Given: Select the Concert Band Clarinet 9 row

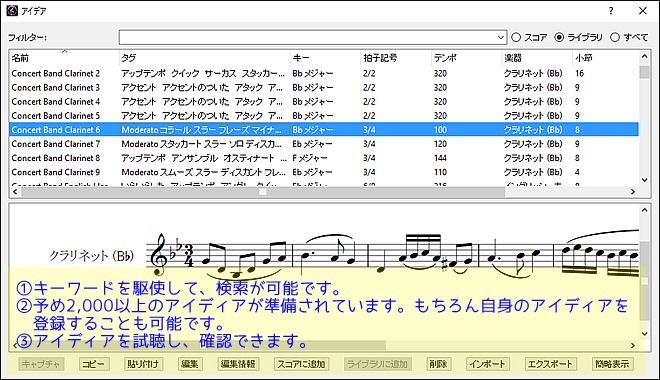Looking at the screenshot, I should pyautogui.click(x=324, y=172).
